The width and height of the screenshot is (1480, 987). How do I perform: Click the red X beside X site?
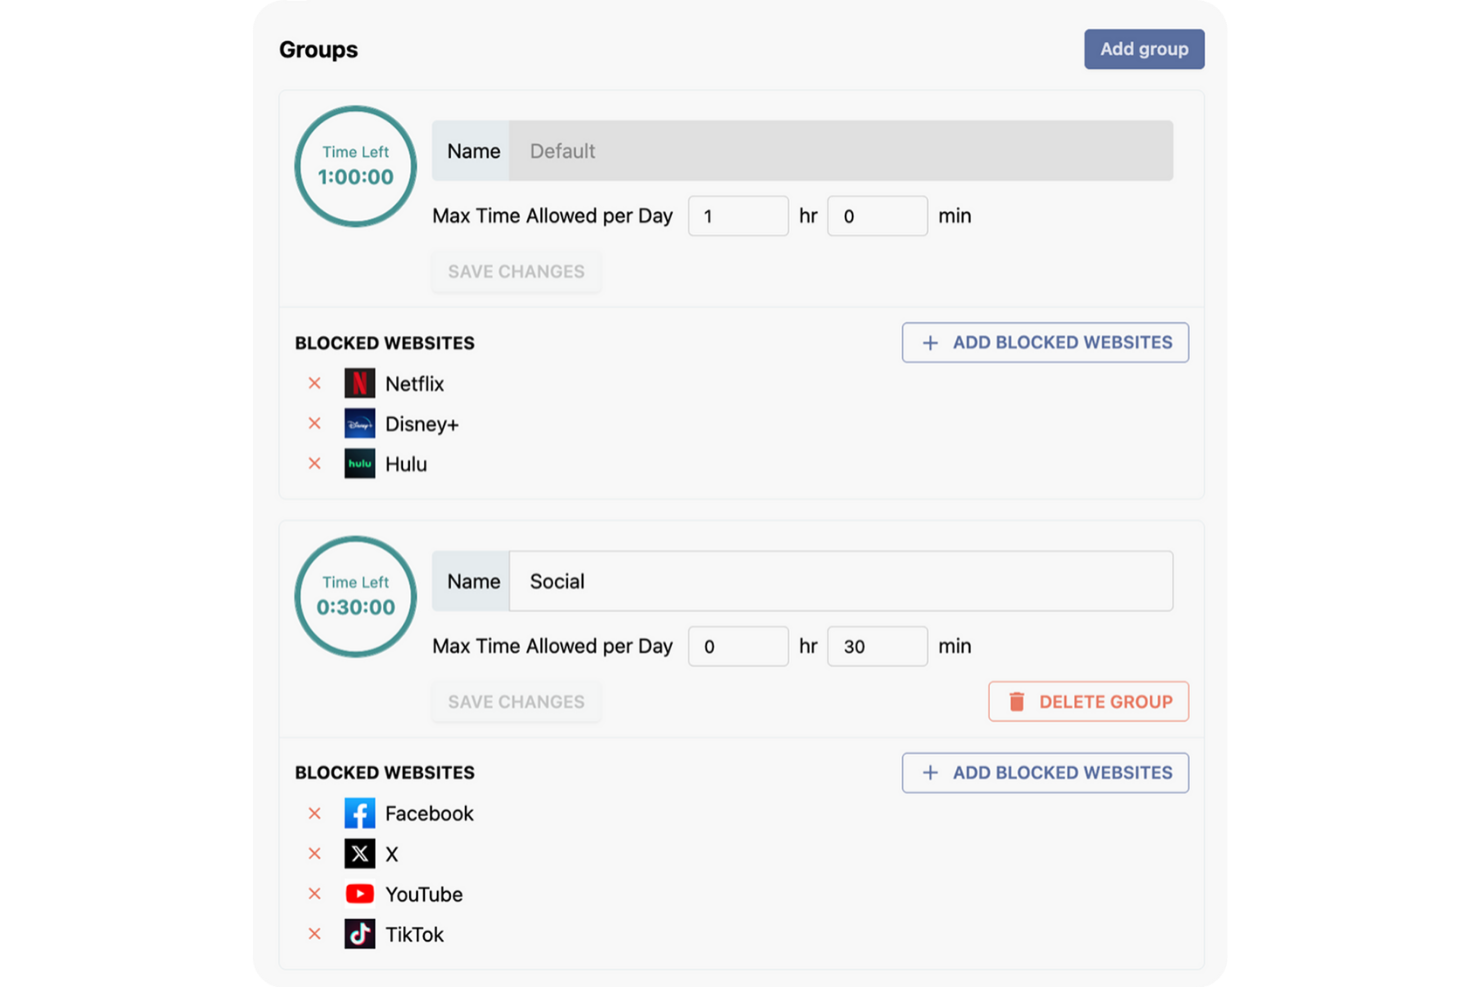point(315,854)
